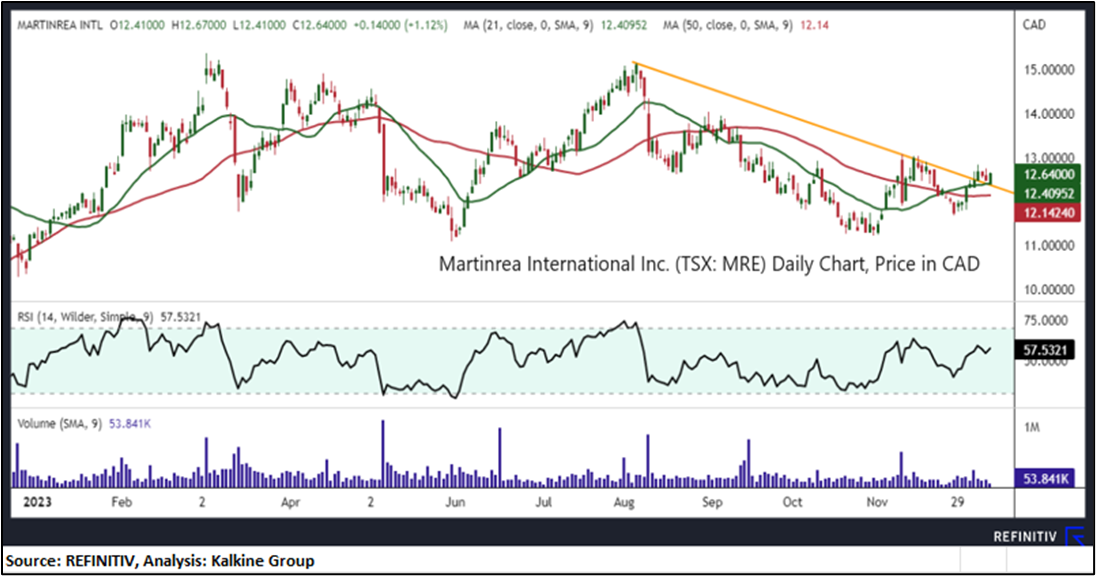
Task: Click the 21-day MA value 12.40952 in header
Action: tap(623, 25)
